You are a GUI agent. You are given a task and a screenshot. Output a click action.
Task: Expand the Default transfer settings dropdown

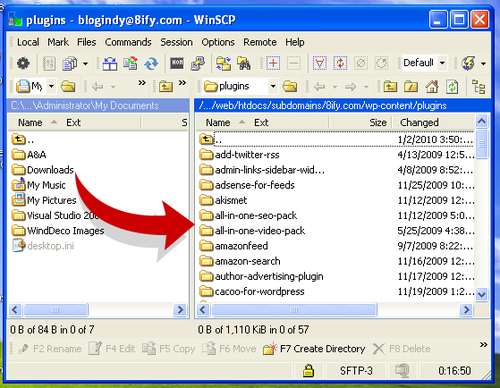click(442, 63)
